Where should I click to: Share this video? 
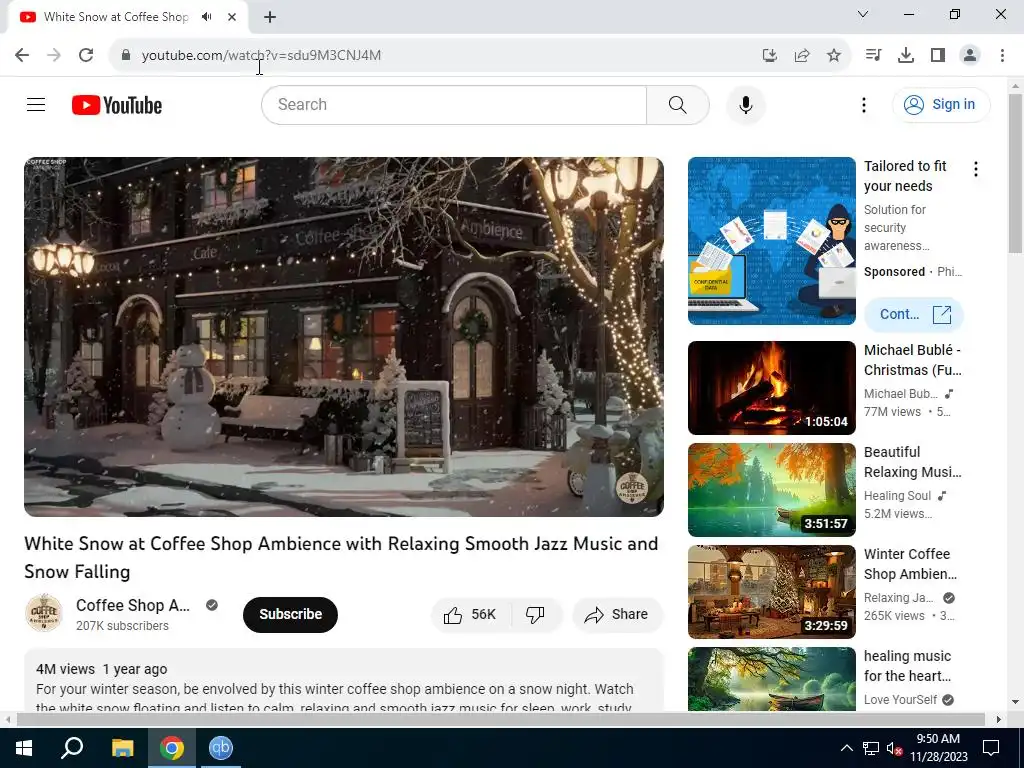(x=617, y=615)
